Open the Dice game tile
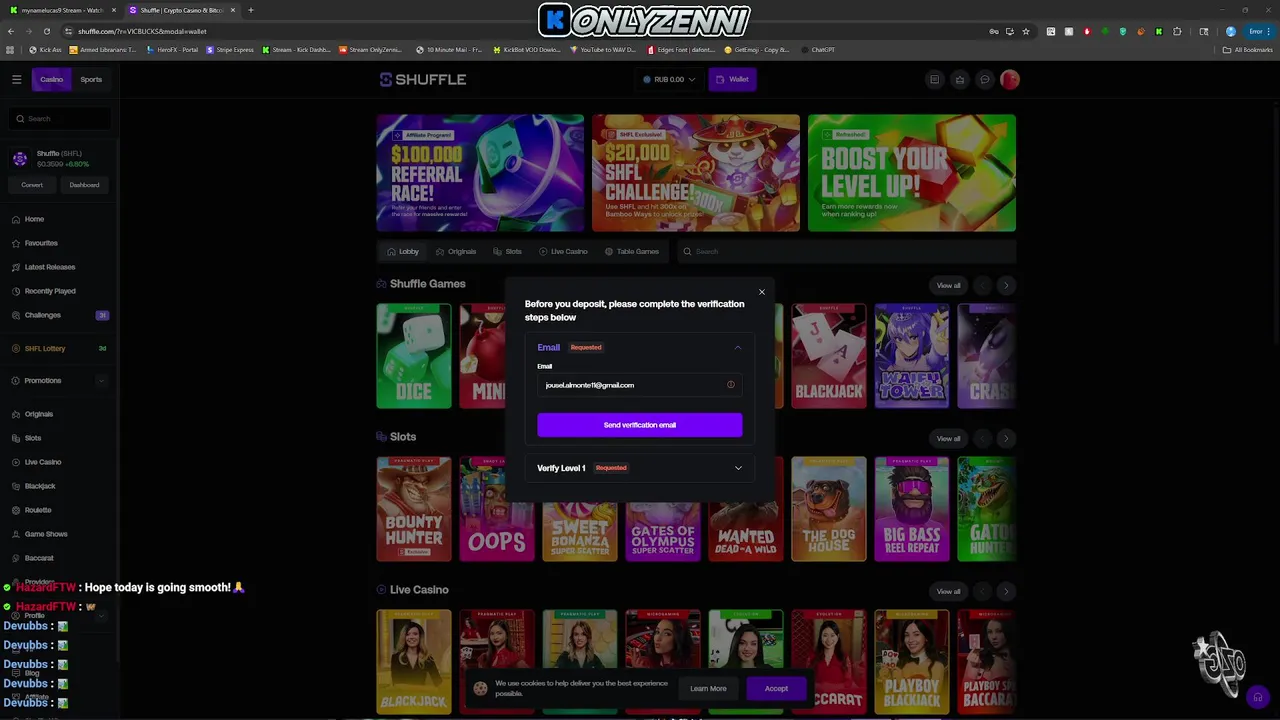This screenshot has height=720, width=1280. [x=414, y=356]
